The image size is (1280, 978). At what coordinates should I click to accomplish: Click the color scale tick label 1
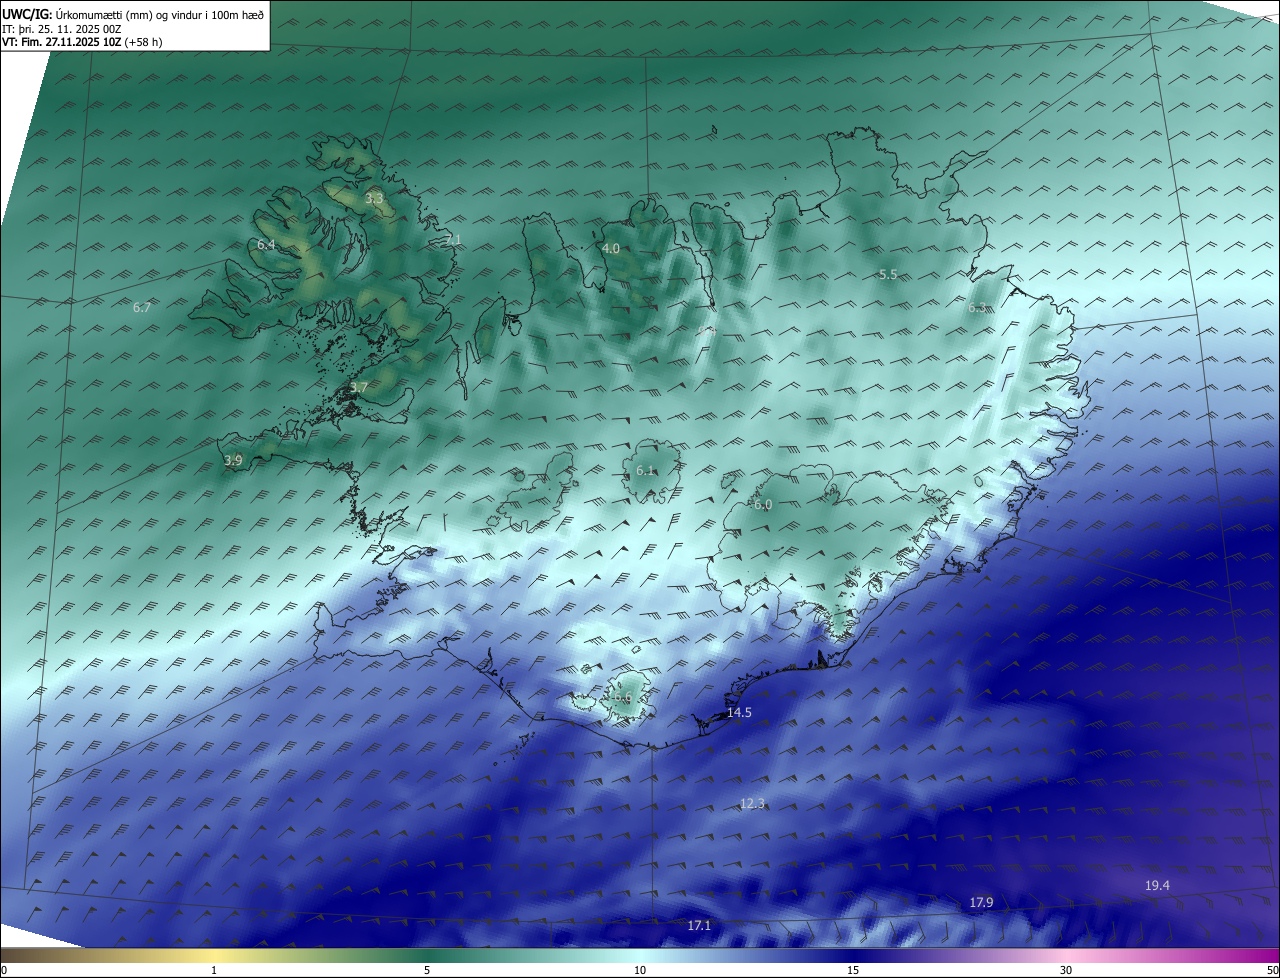pos(214,970)
